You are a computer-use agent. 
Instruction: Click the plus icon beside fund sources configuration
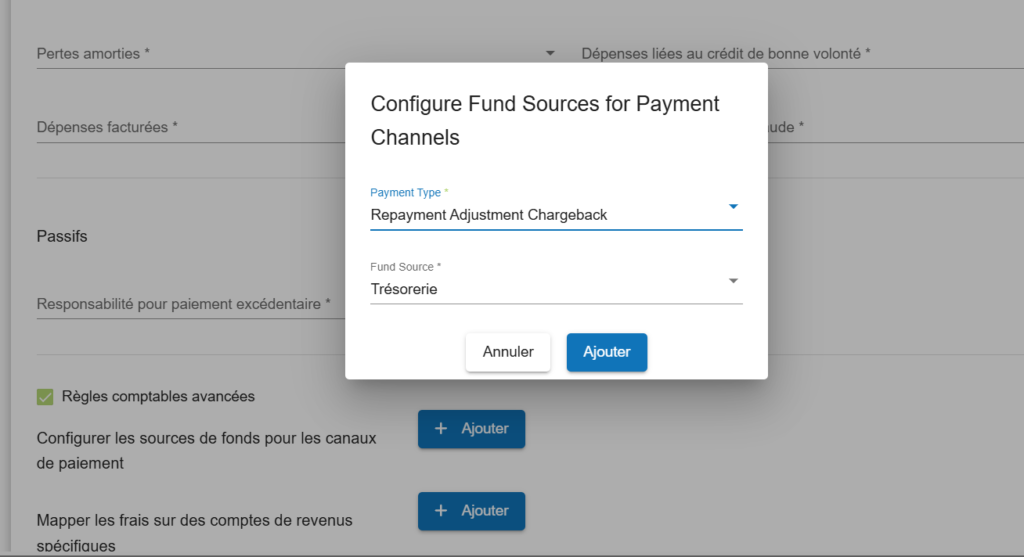tap(442, 429)
